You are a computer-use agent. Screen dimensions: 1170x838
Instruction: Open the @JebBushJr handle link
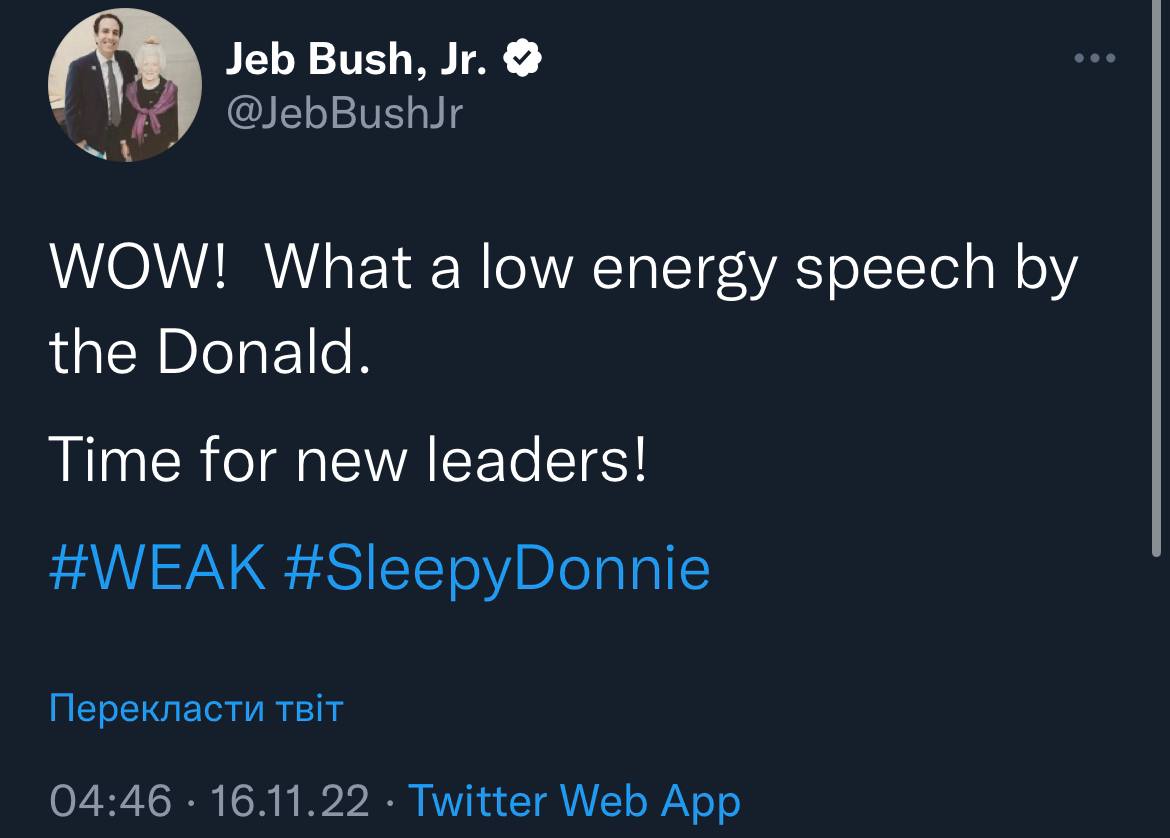tap(344, 116)
